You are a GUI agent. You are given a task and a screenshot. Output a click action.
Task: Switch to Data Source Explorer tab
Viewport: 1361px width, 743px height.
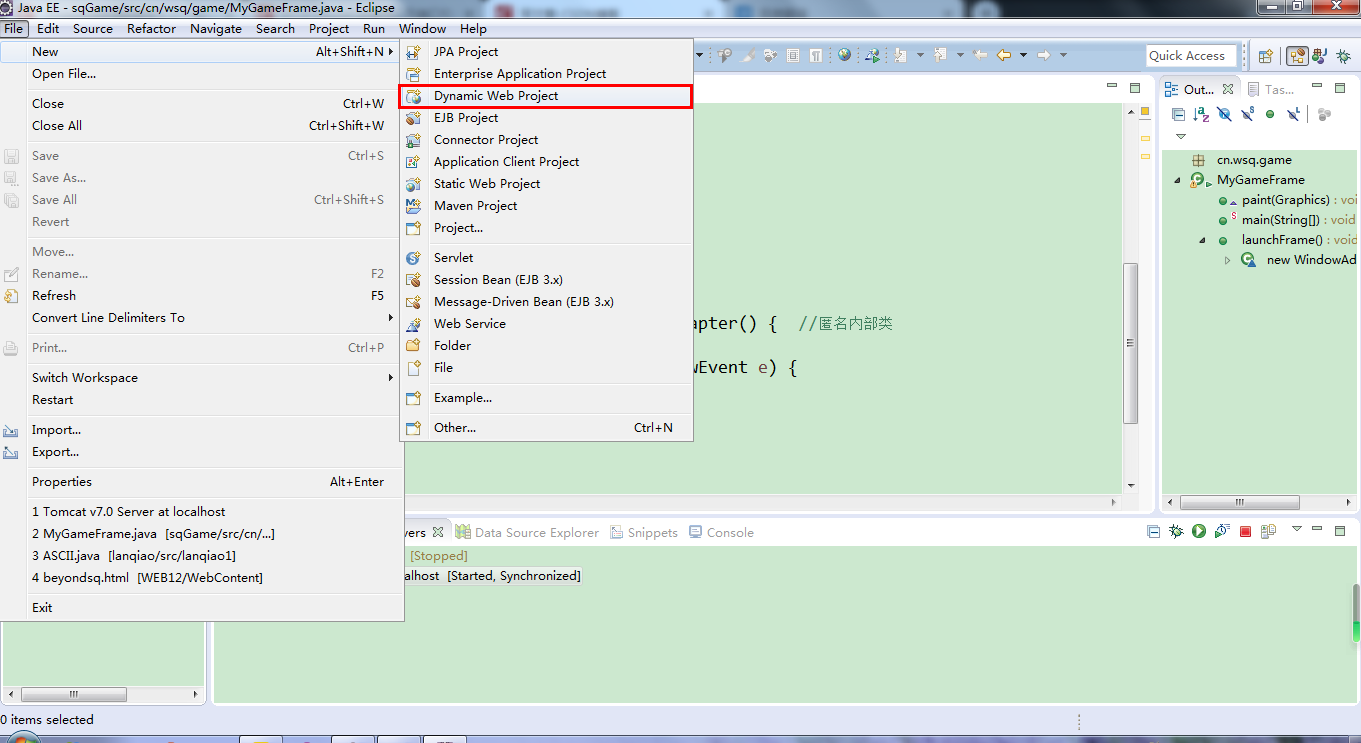(527, 532)
